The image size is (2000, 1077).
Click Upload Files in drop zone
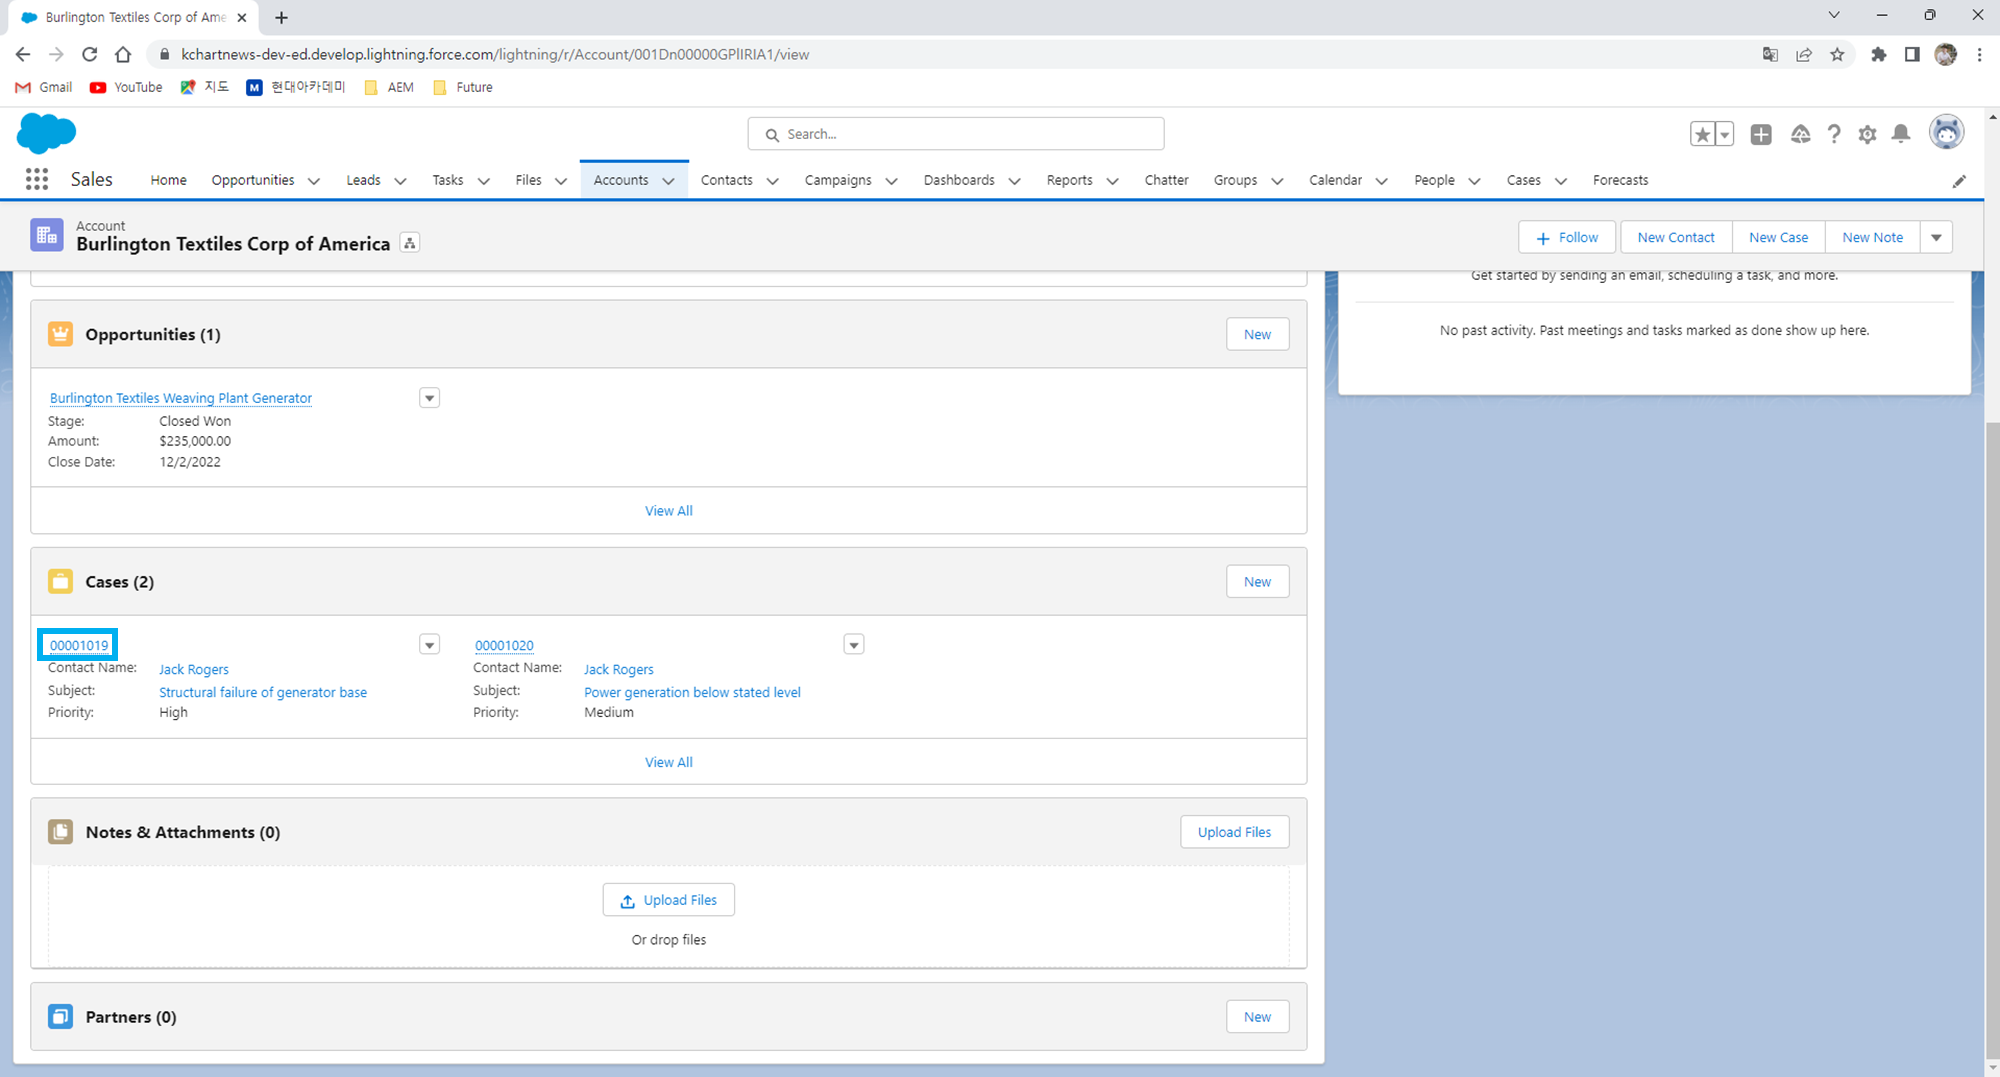[668, 900]
